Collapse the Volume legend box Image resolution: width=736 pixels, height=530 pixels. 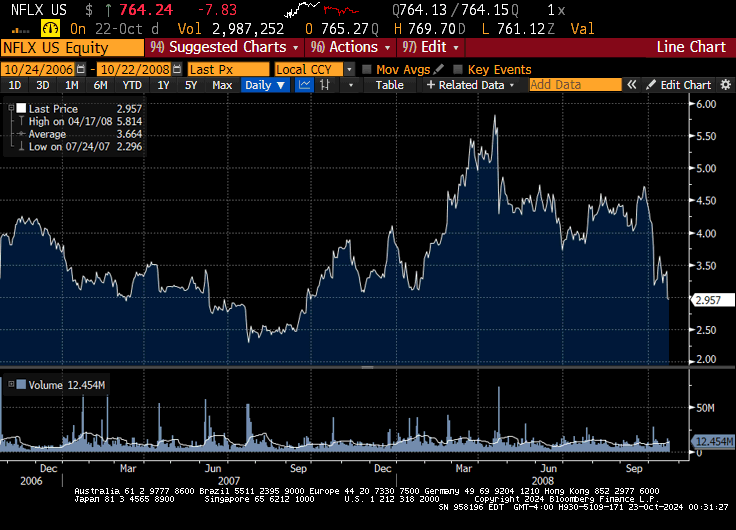pos(11,384)
